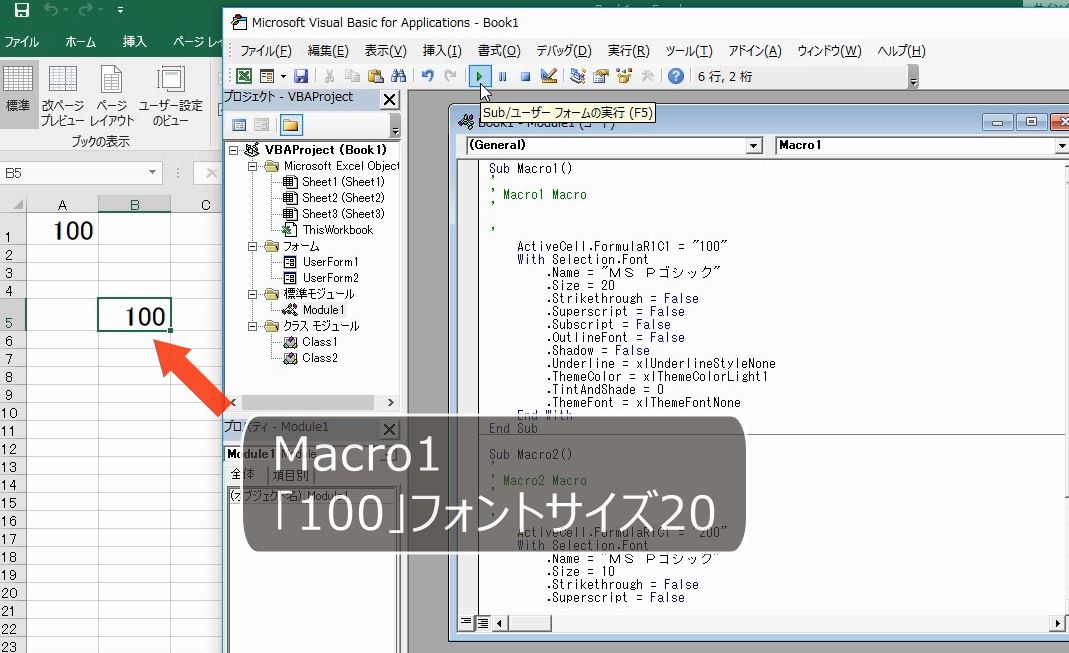Click Full Module View button at code window bottom
The width and height of the screenshot is (1069, 653).
tap(483, 622)
